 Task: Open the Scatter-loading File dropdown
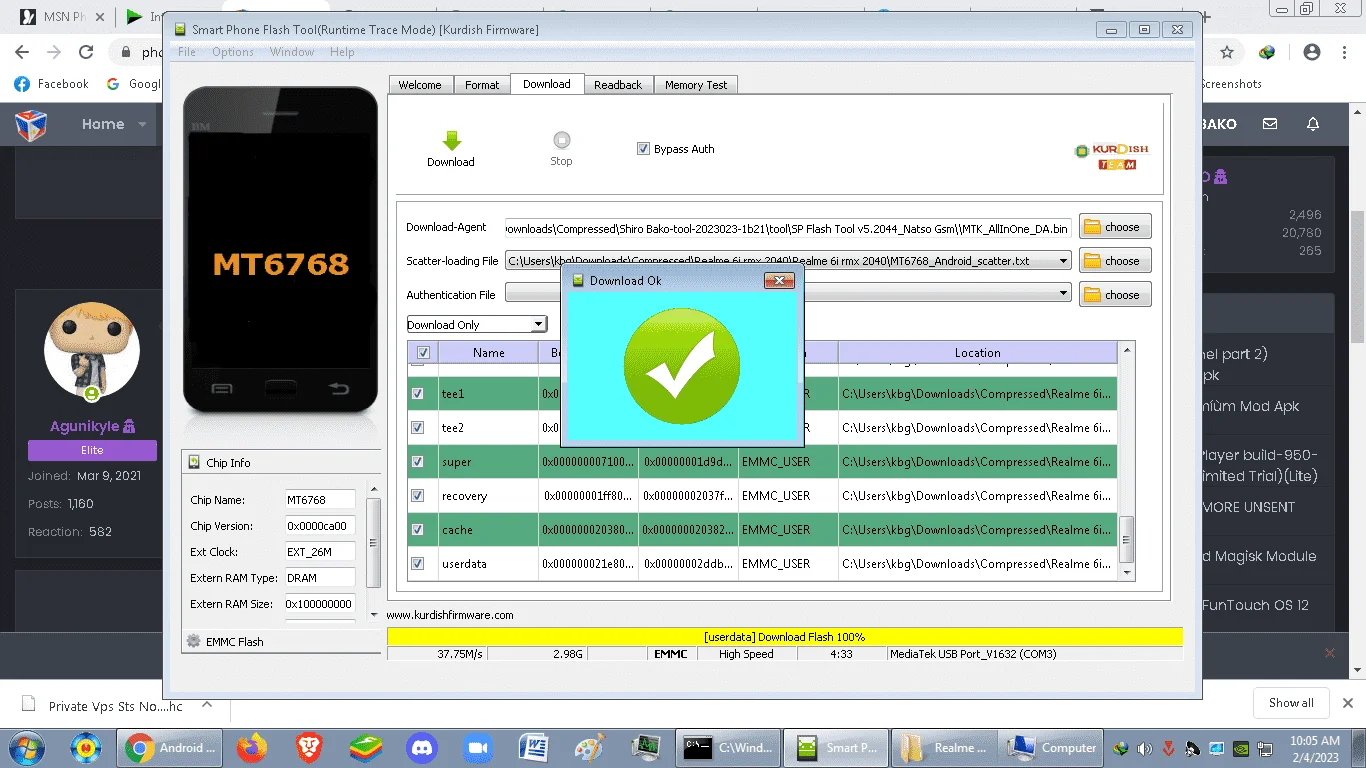(1062, 261)
